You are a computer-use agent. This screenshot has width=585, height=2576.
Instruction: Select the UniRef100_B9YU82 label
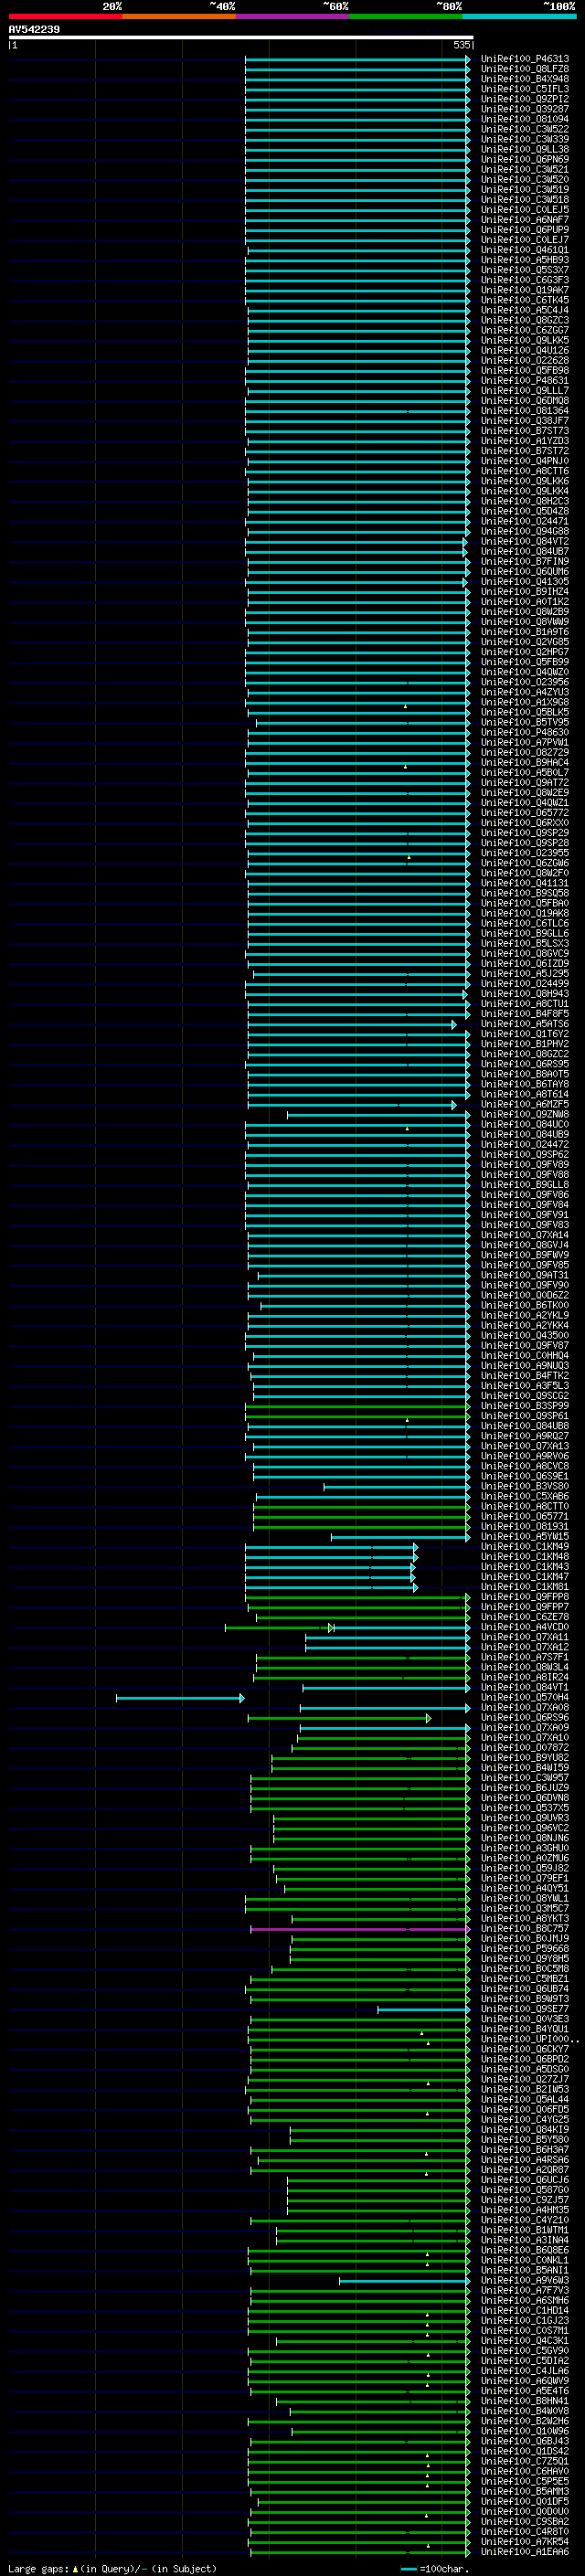(x=524, y=1757)
